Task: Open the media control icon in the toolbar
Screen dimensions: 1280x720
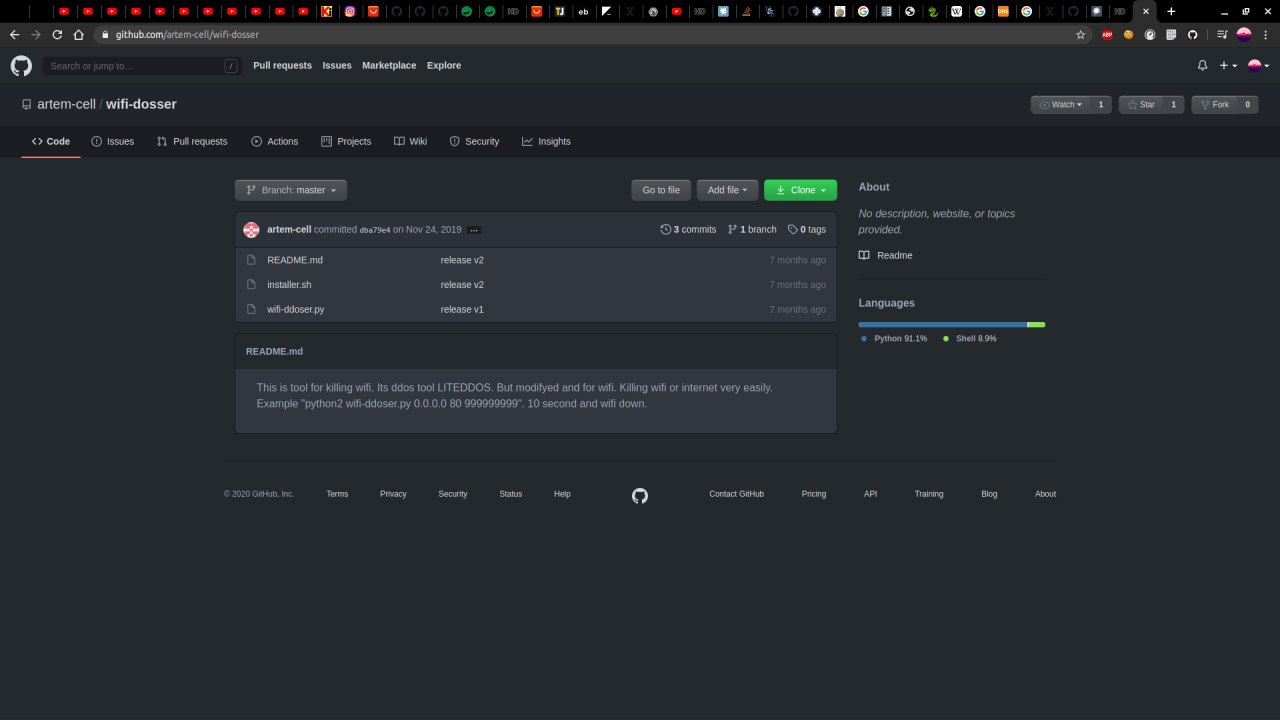Action: pyautogui.click(x=1222, y=34)
